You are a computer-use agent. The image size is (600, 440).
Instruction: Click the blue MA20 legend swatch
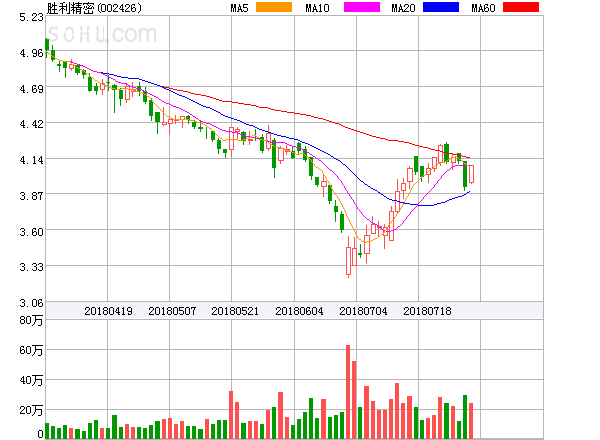coord(441,7)
